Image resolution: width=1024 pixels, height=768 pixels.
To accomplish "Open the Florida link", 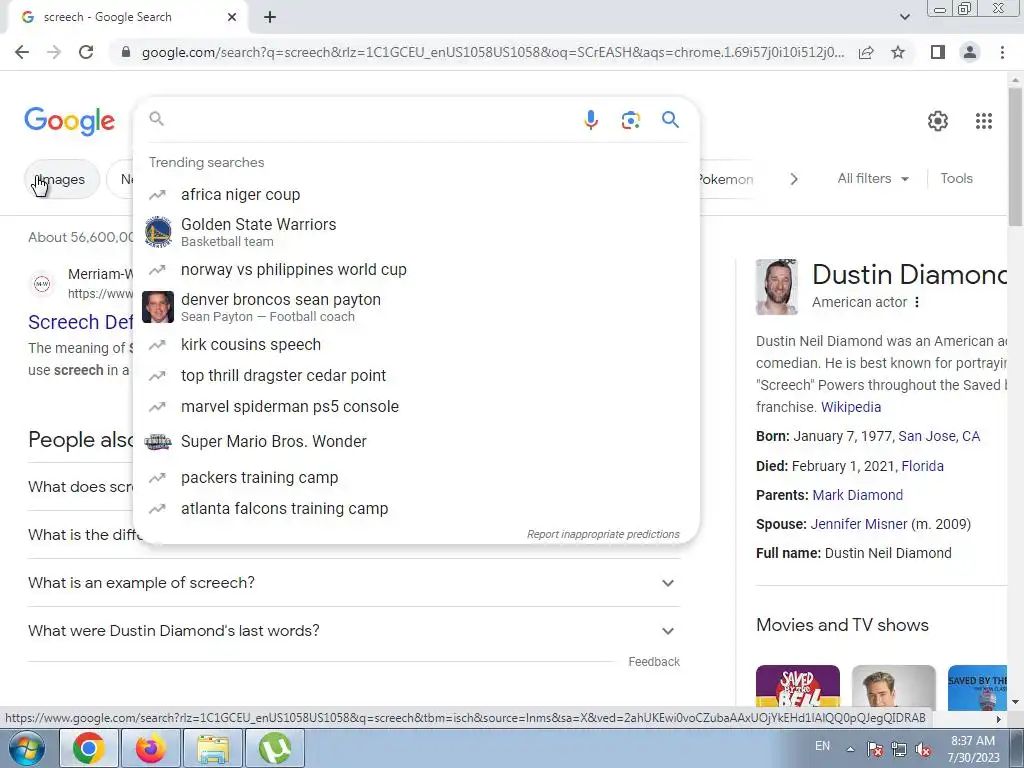I will click(x=922, y=466).
